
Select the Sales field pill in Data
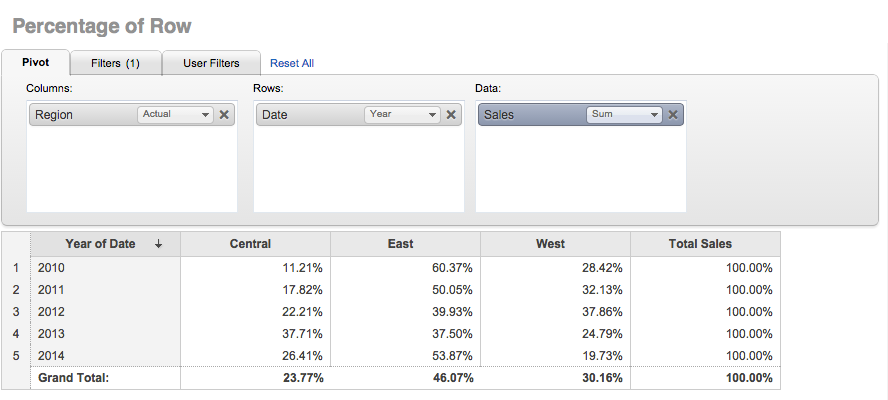pos(530,115)
